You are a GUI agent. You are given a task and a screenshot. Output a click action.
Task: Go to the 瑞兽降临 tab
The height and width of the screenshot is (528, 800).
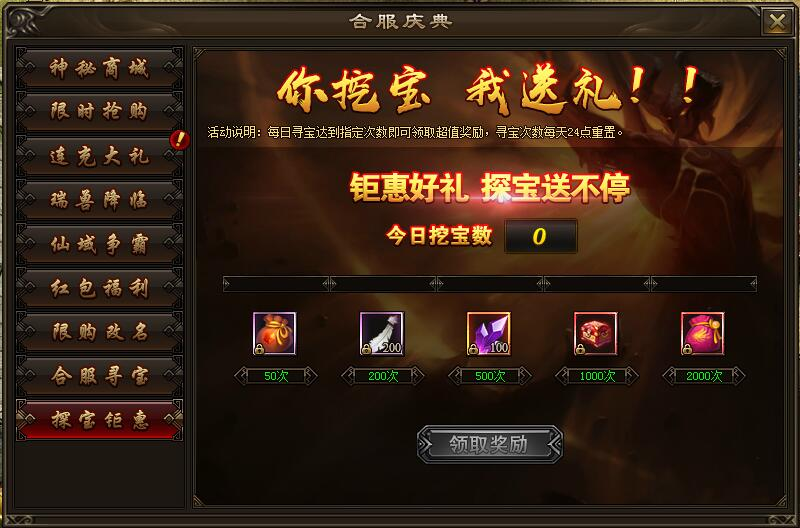(99, 199)
